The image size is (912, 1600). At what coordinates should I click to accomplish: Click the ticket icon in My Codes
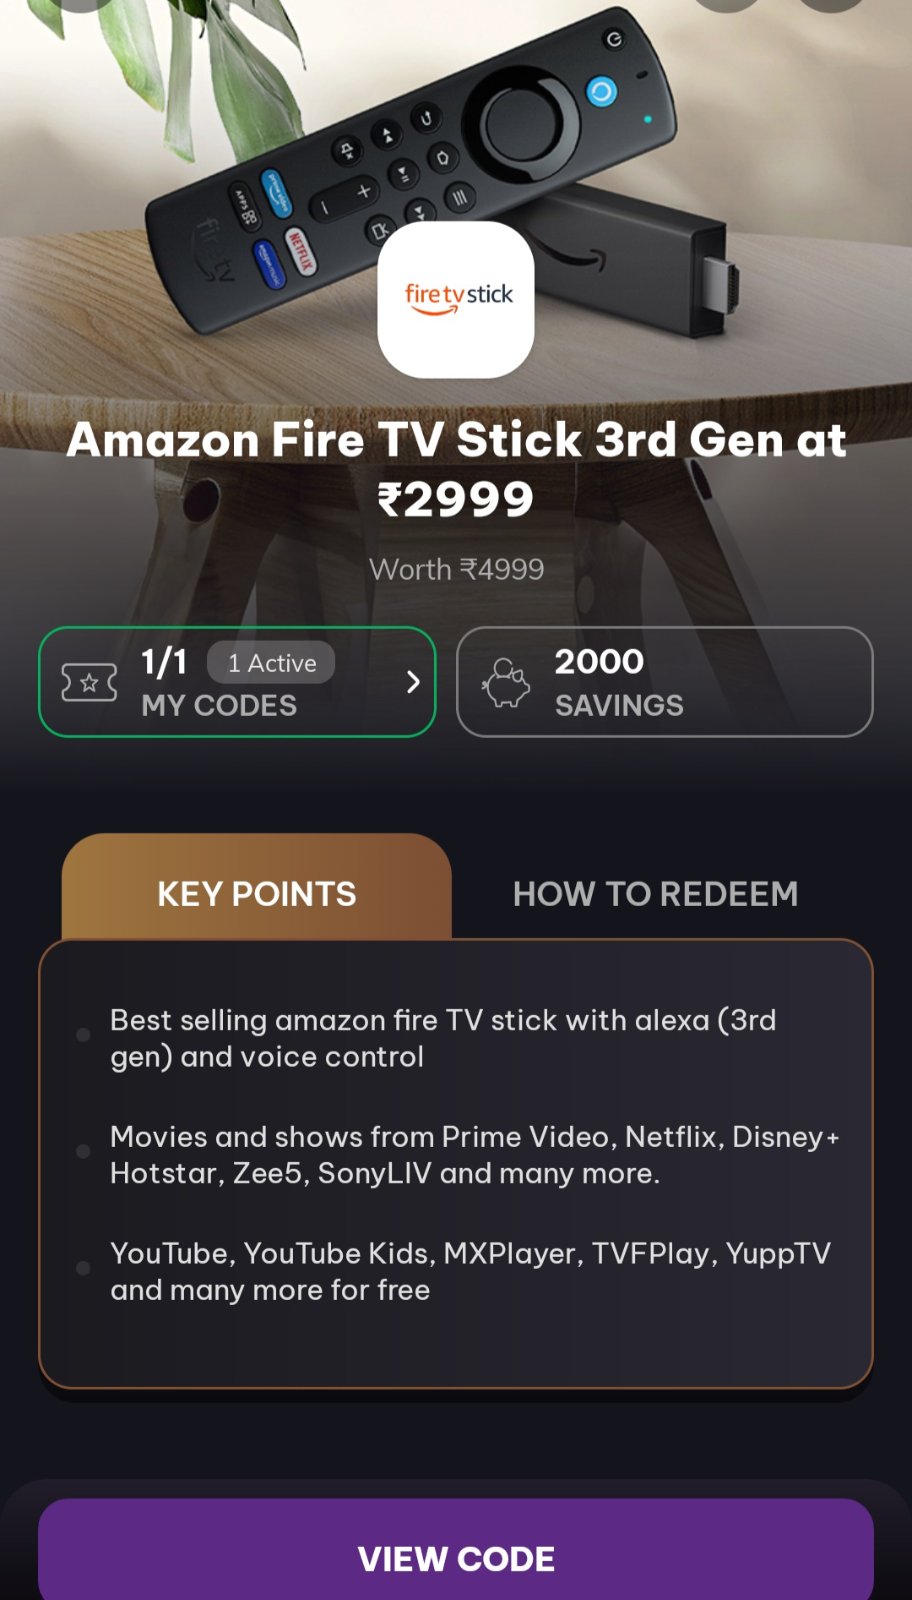coord(89,683)
